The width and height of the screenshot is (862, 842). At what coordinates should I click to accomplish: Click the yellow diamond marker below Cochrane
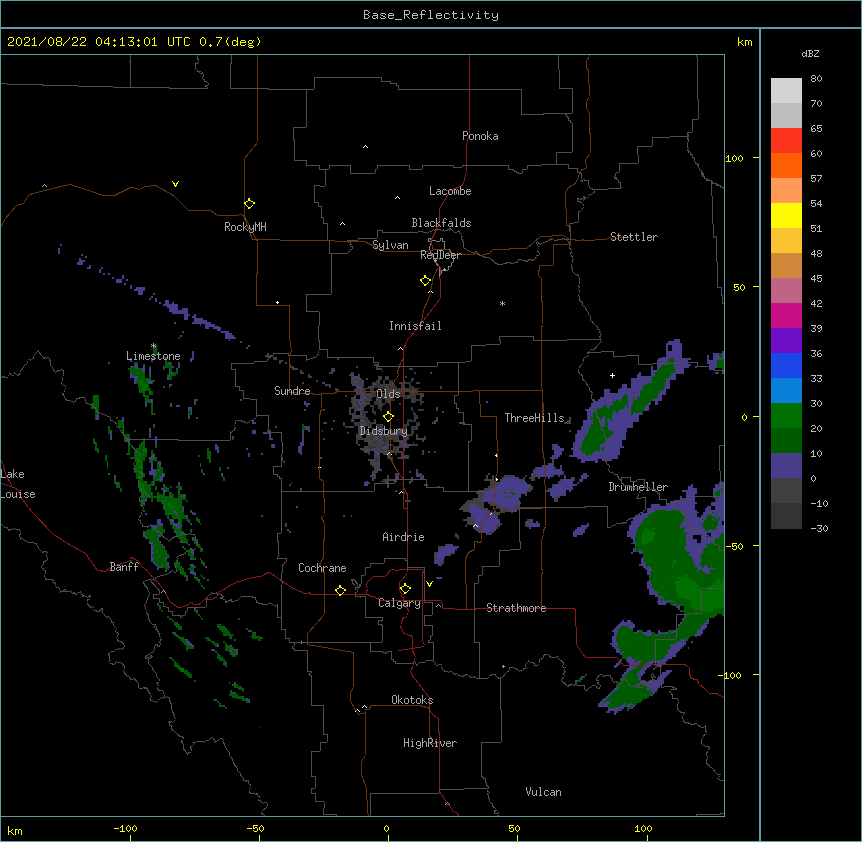[x=340, y=590]
